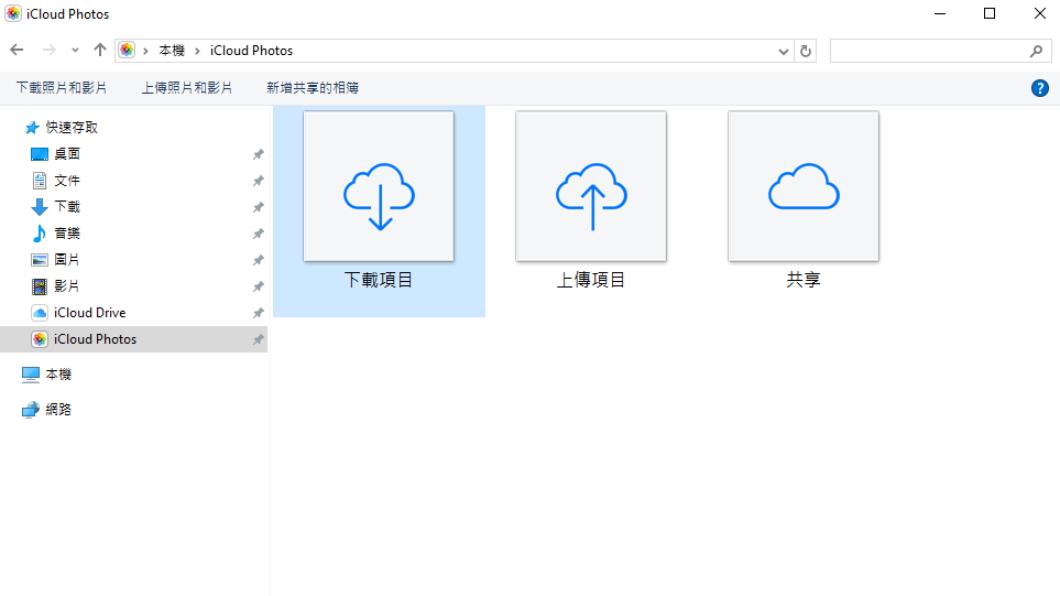Click the search magnifier icon
Image resolution: width=1060 pixels, height=596 pixels.
click(1036, 51)
